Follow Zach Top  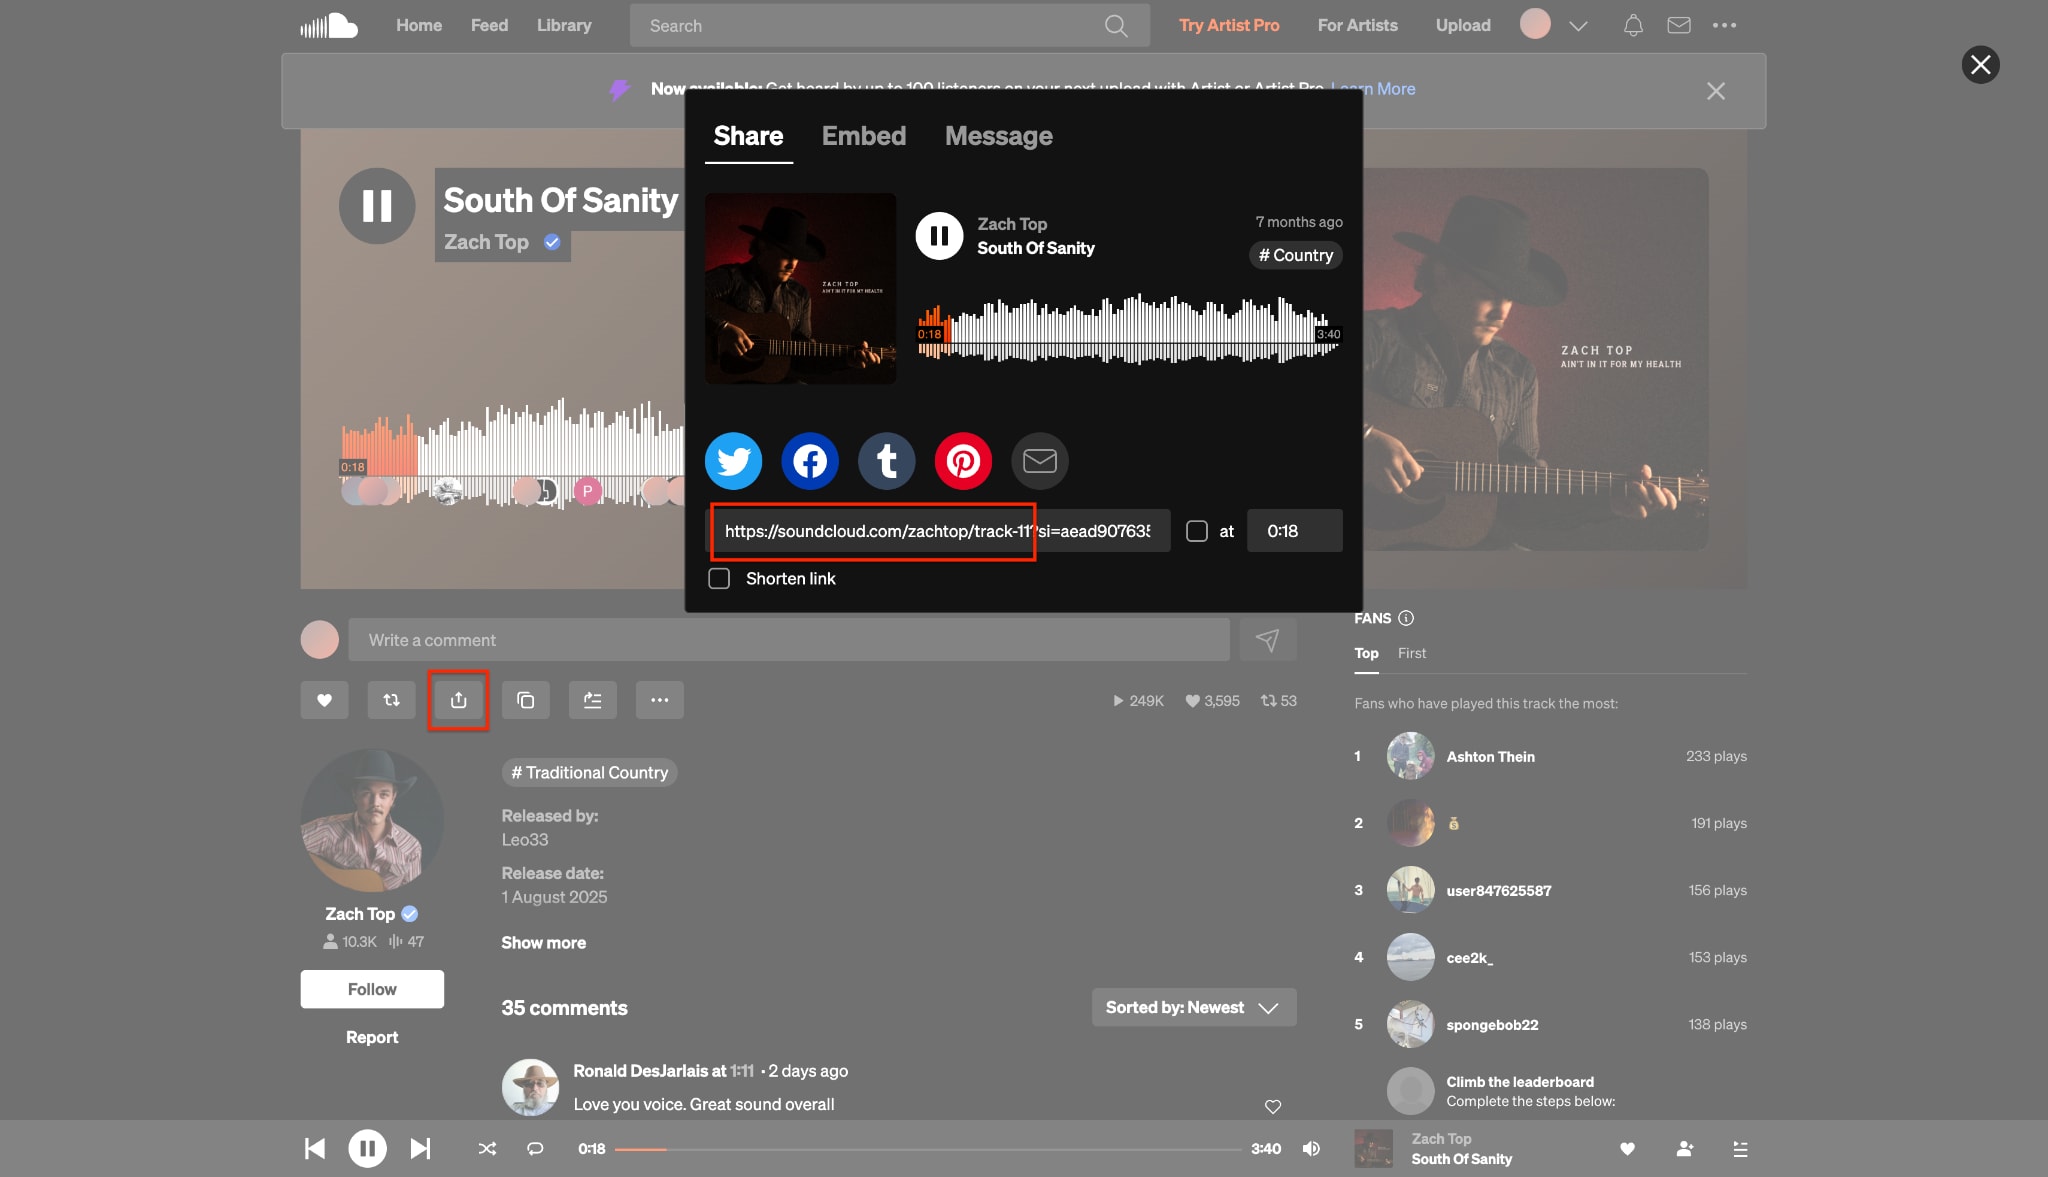371,989
